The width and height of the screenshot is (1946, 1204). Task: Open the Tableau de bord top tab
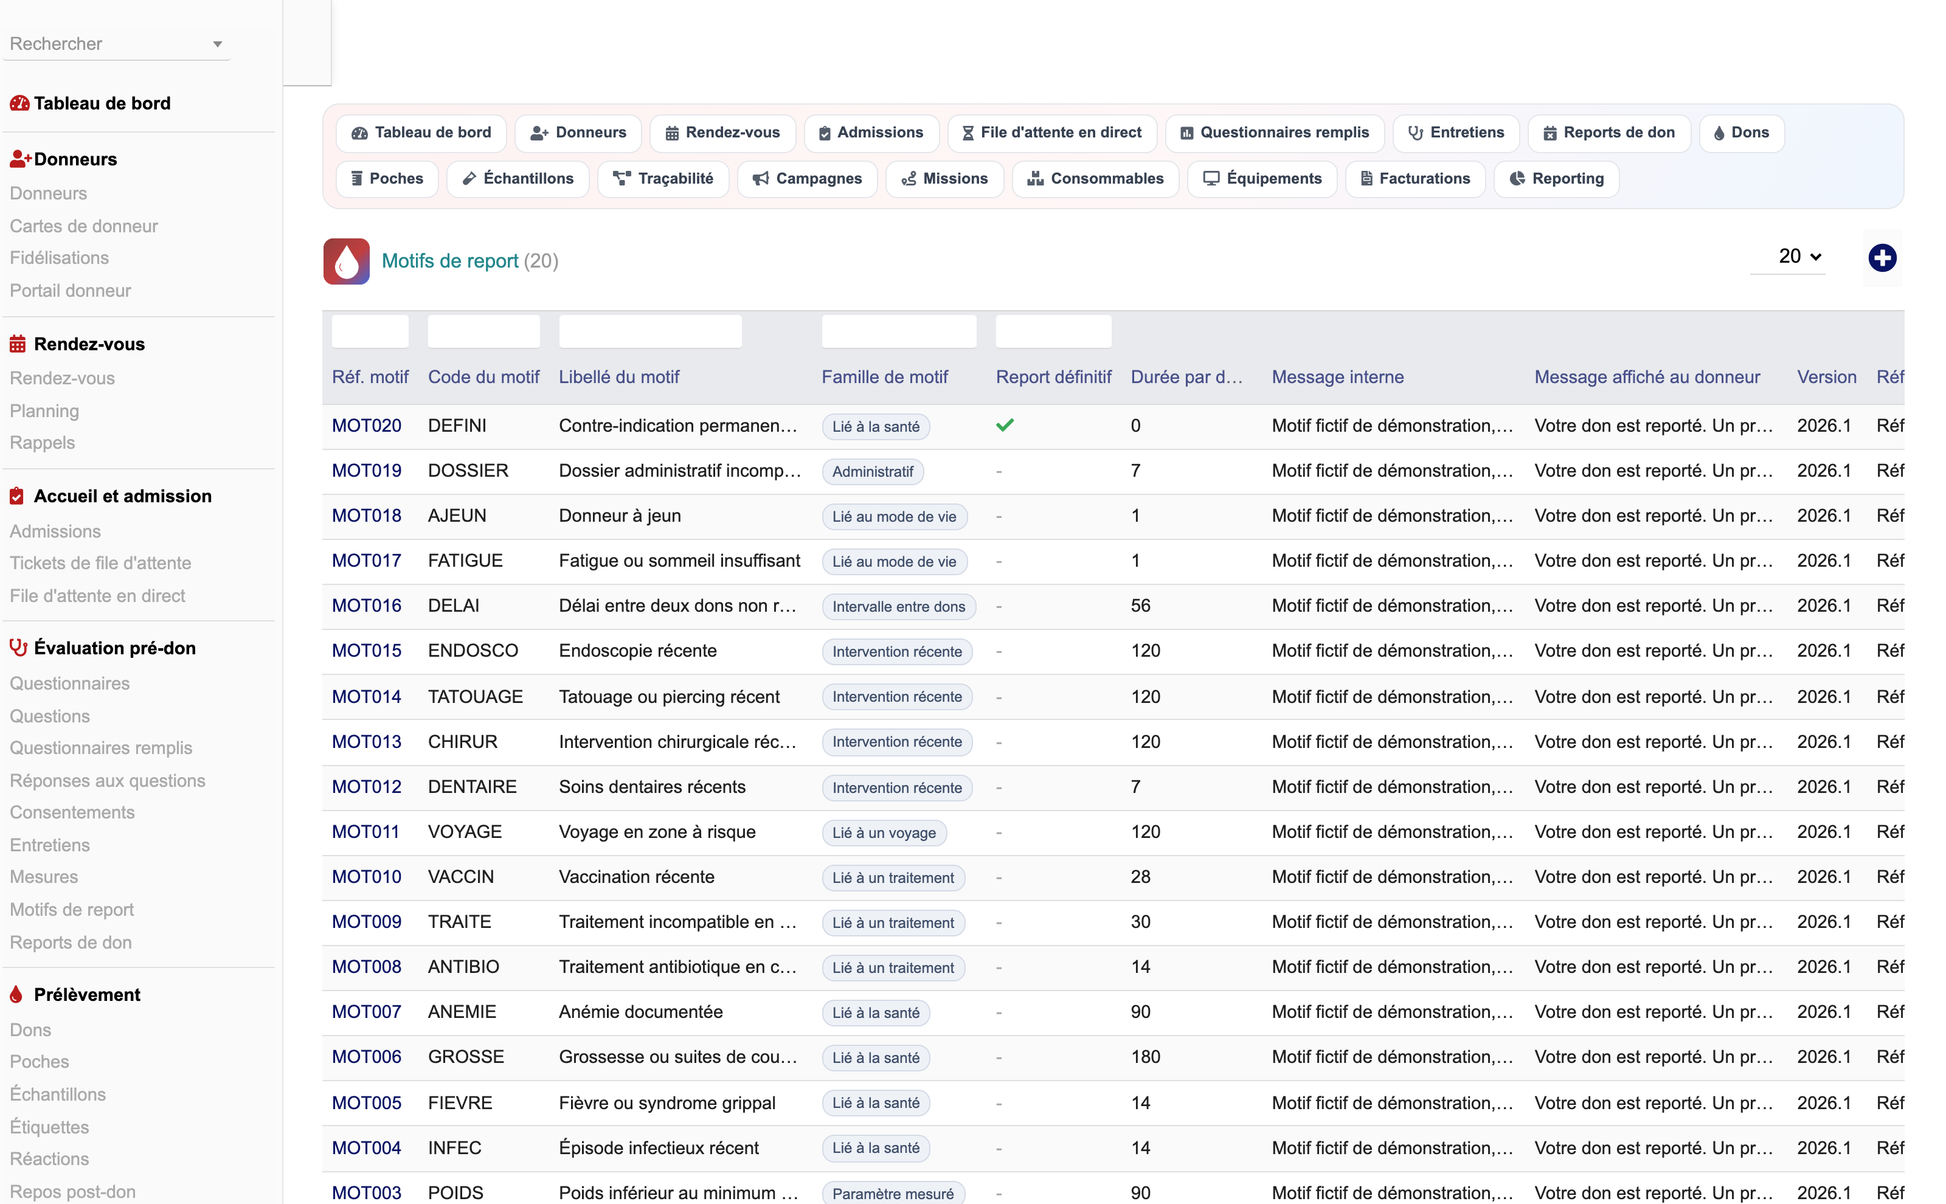[x=421, y=133]
